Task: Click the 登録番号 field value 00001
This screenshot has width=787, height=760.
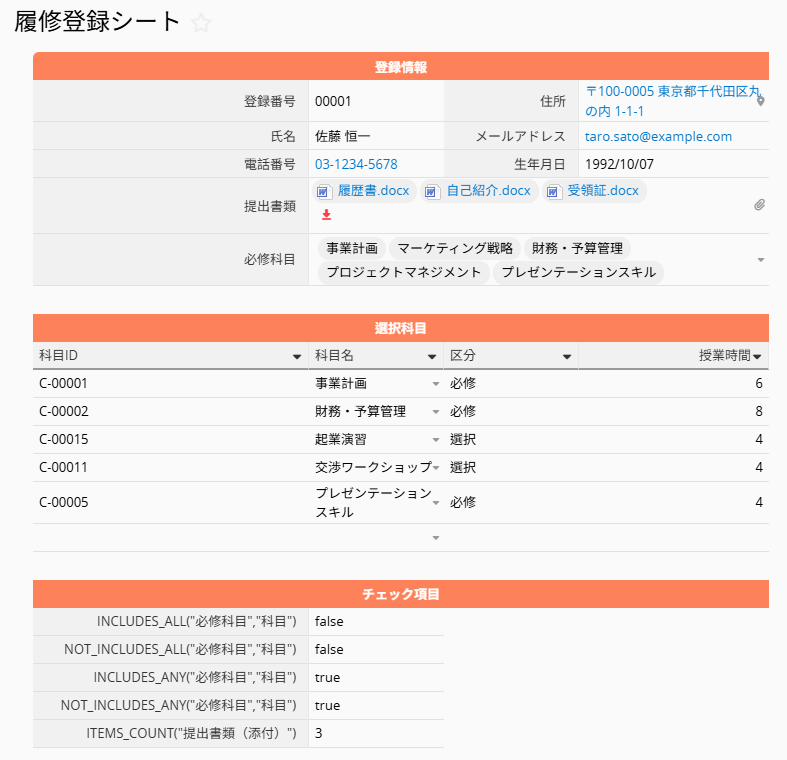Action: tap(333, 101)
